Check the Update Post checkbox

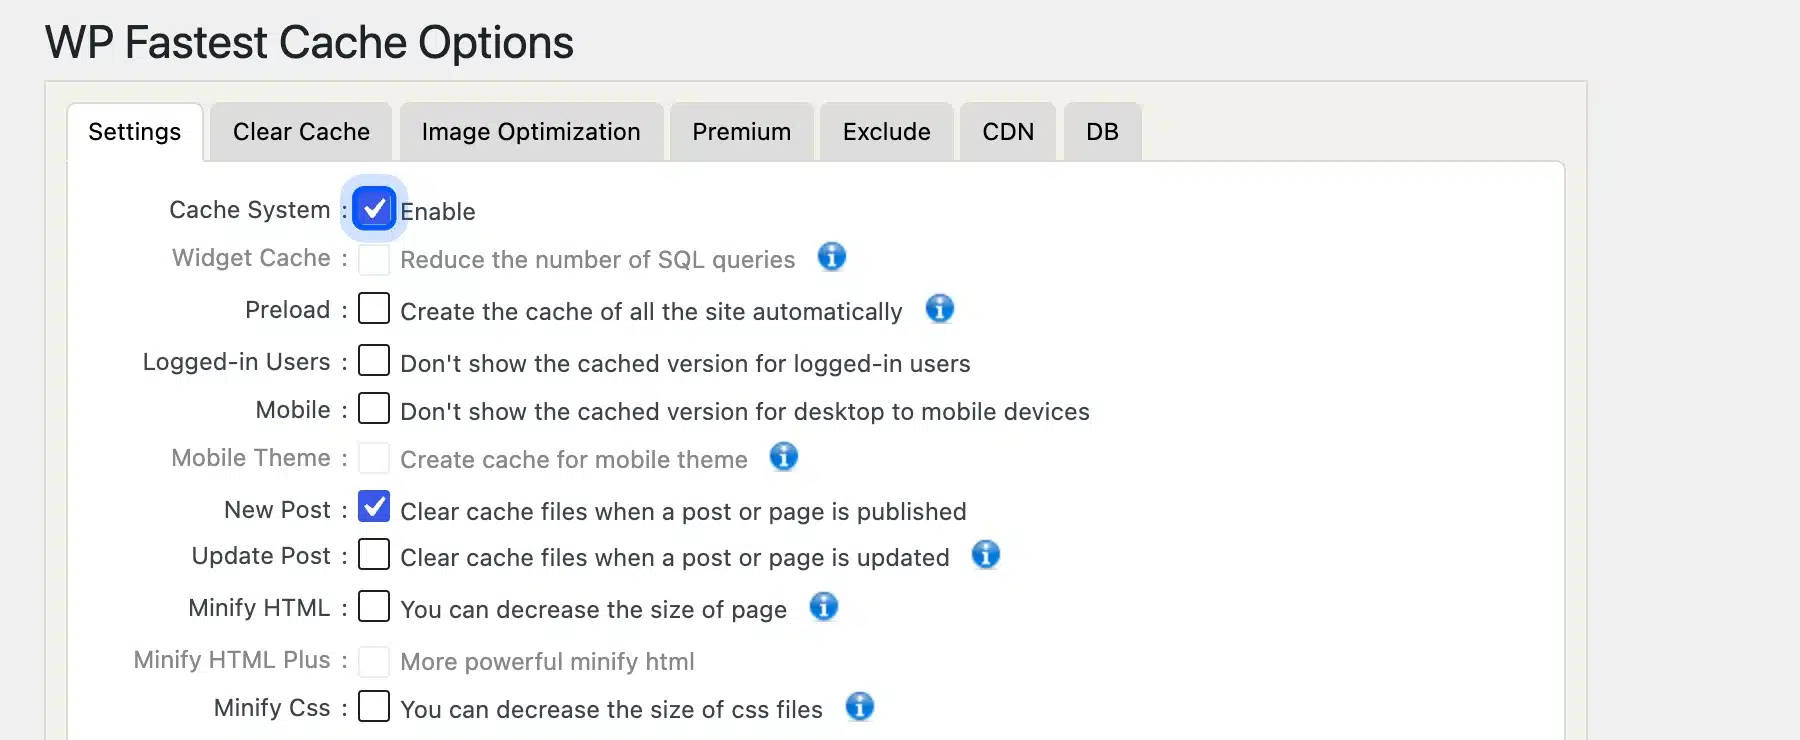(x=374, y=554)
